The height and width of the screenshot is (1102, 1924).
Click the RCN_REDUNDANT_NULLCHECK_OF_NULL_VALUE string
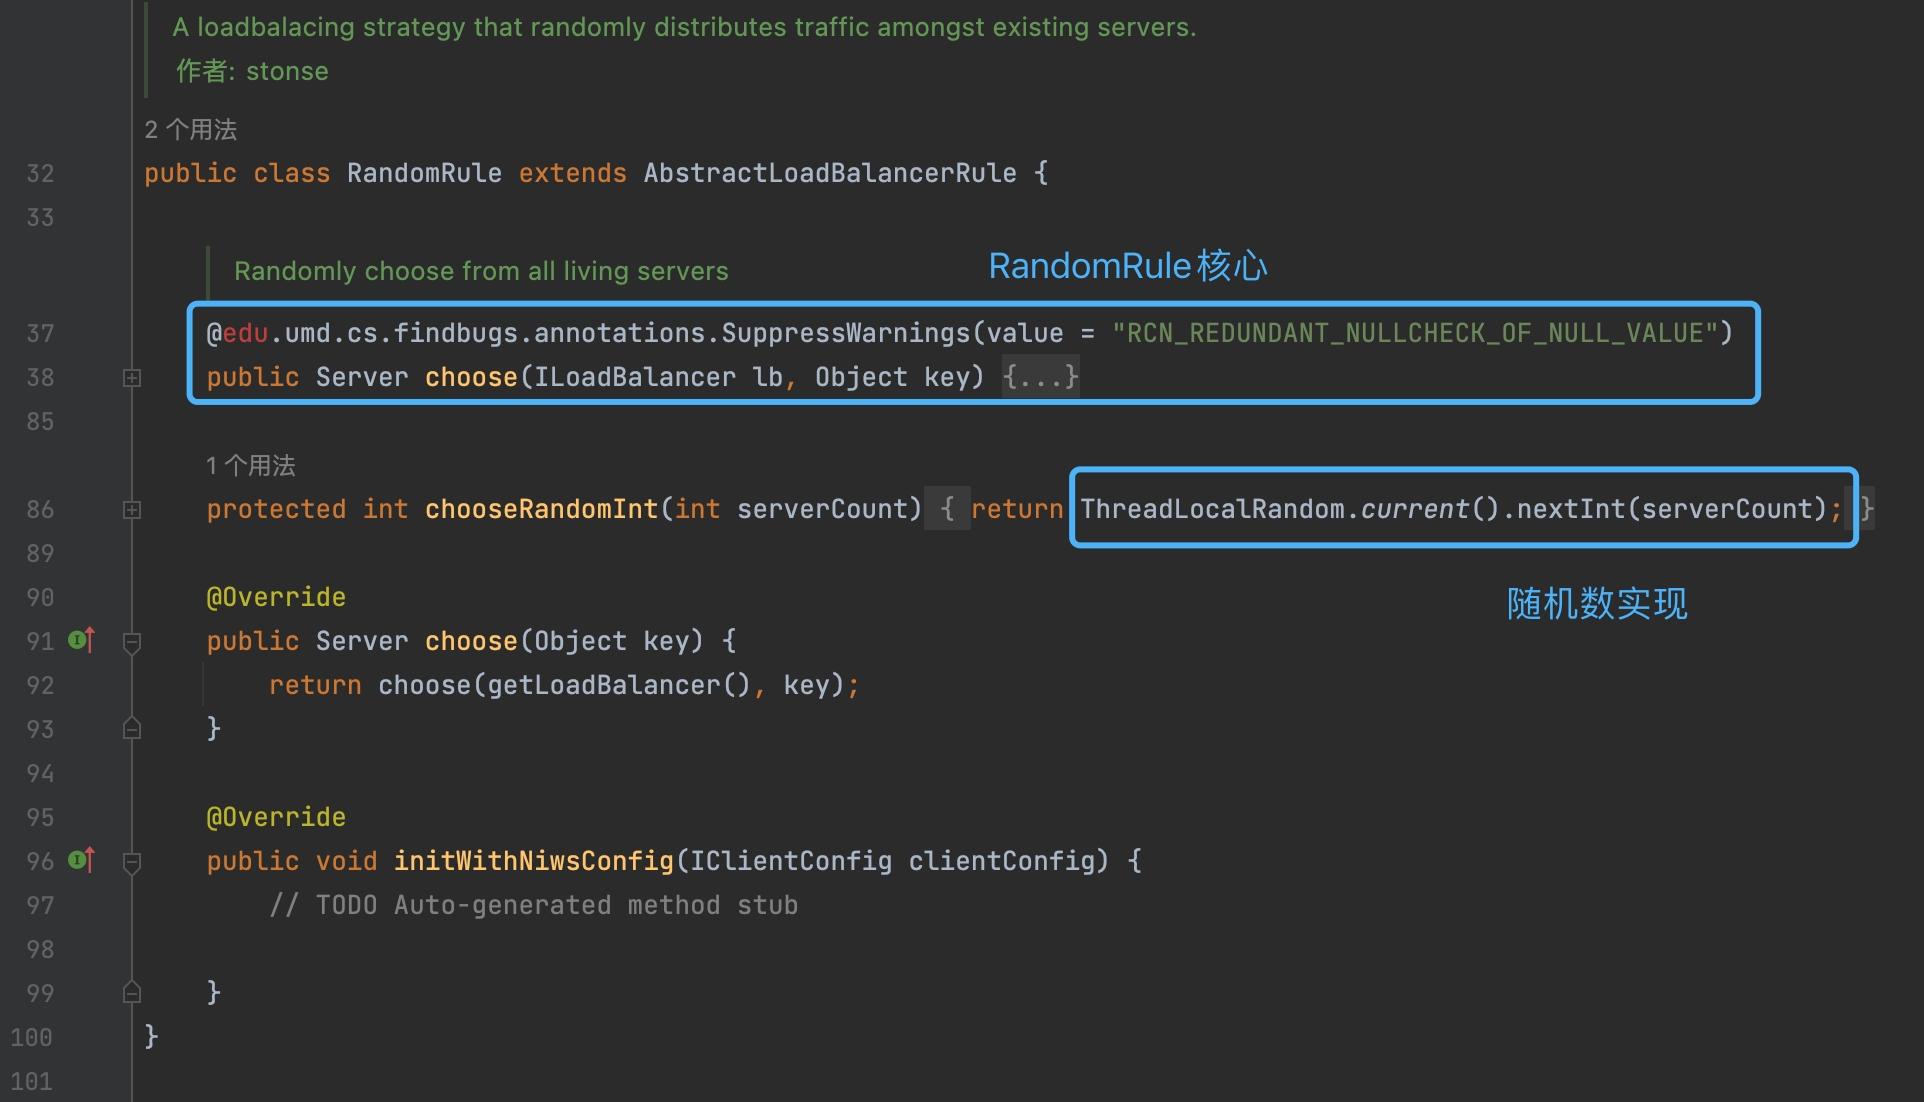(x=1415, y=333)
